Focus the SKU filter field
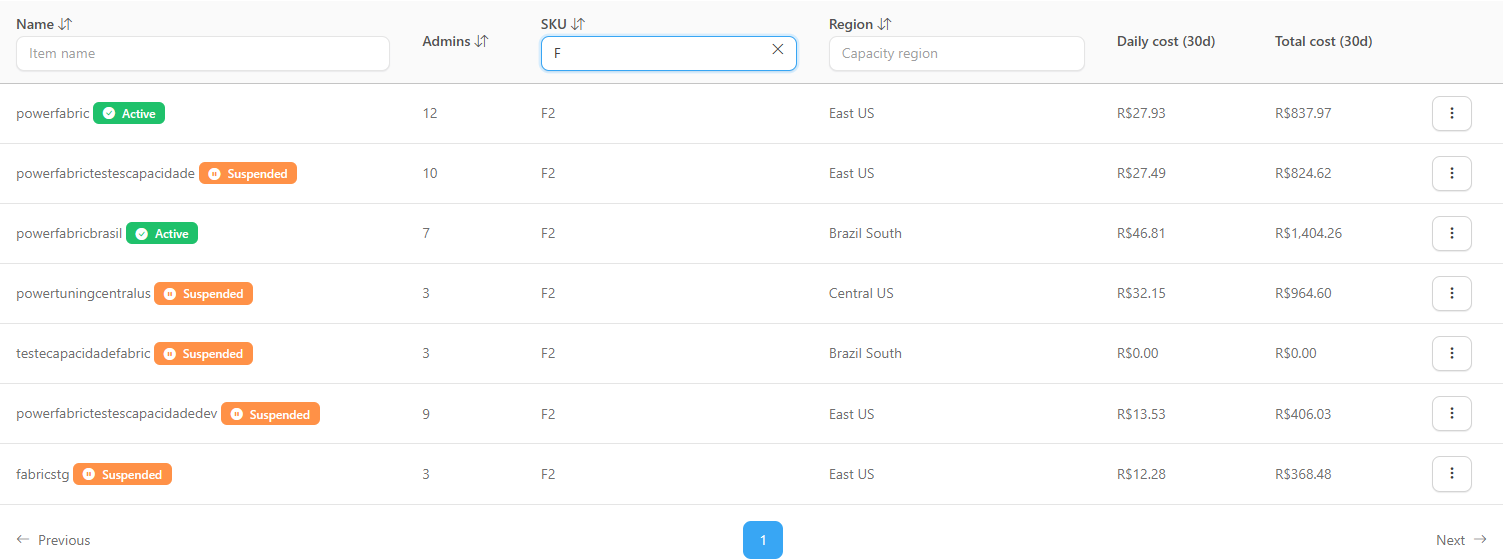The height and width of the screenshot is (560, 1503). 669,53
